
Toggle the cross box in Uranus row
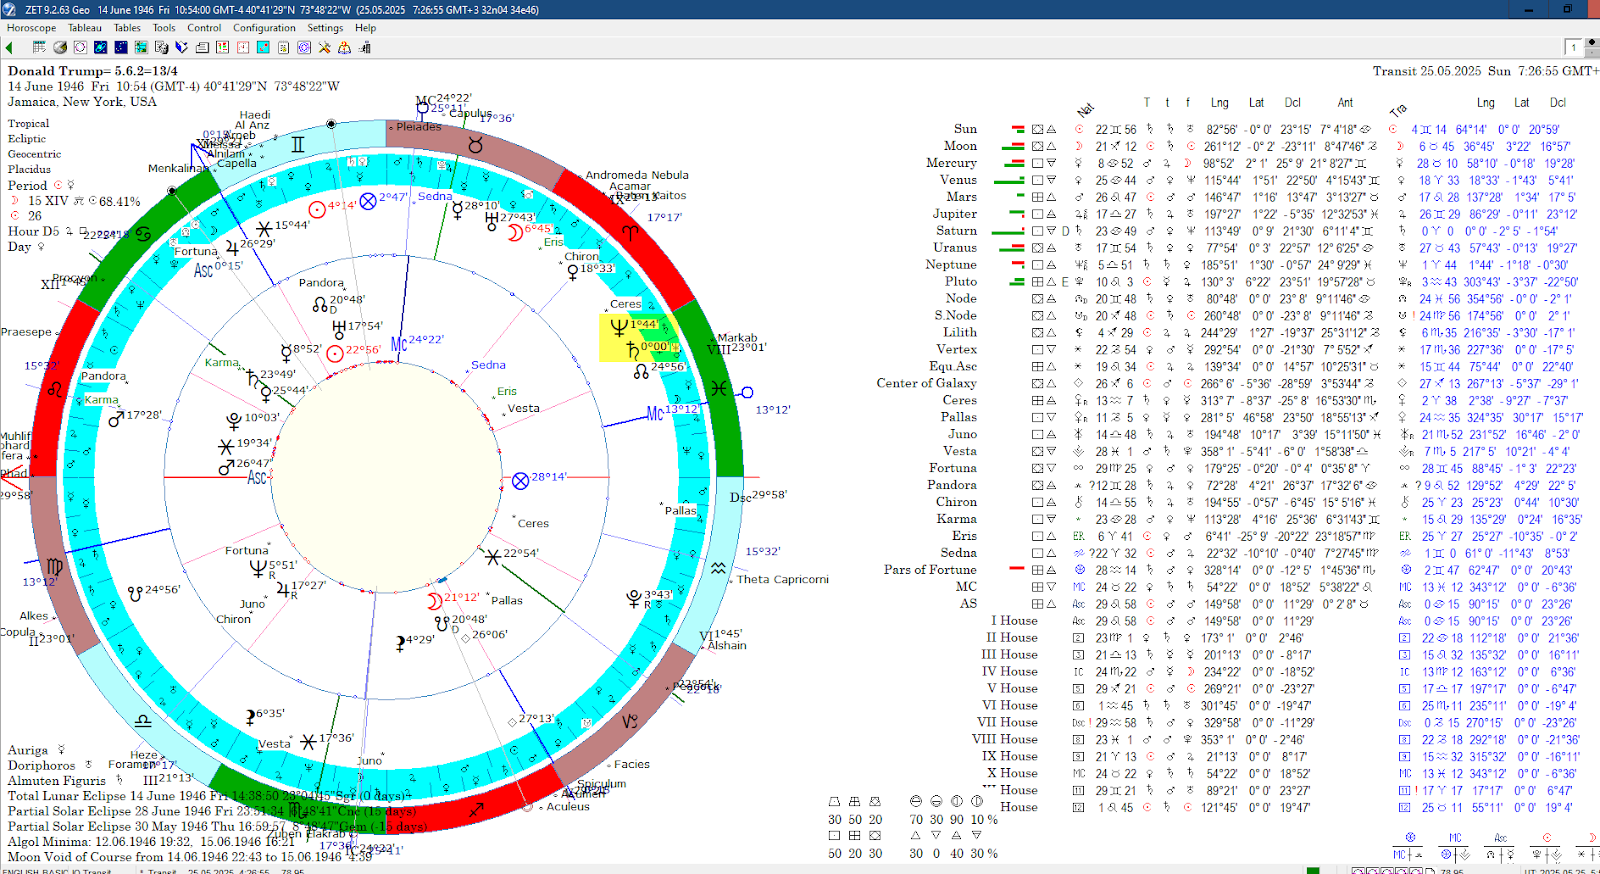point(1037,248)
